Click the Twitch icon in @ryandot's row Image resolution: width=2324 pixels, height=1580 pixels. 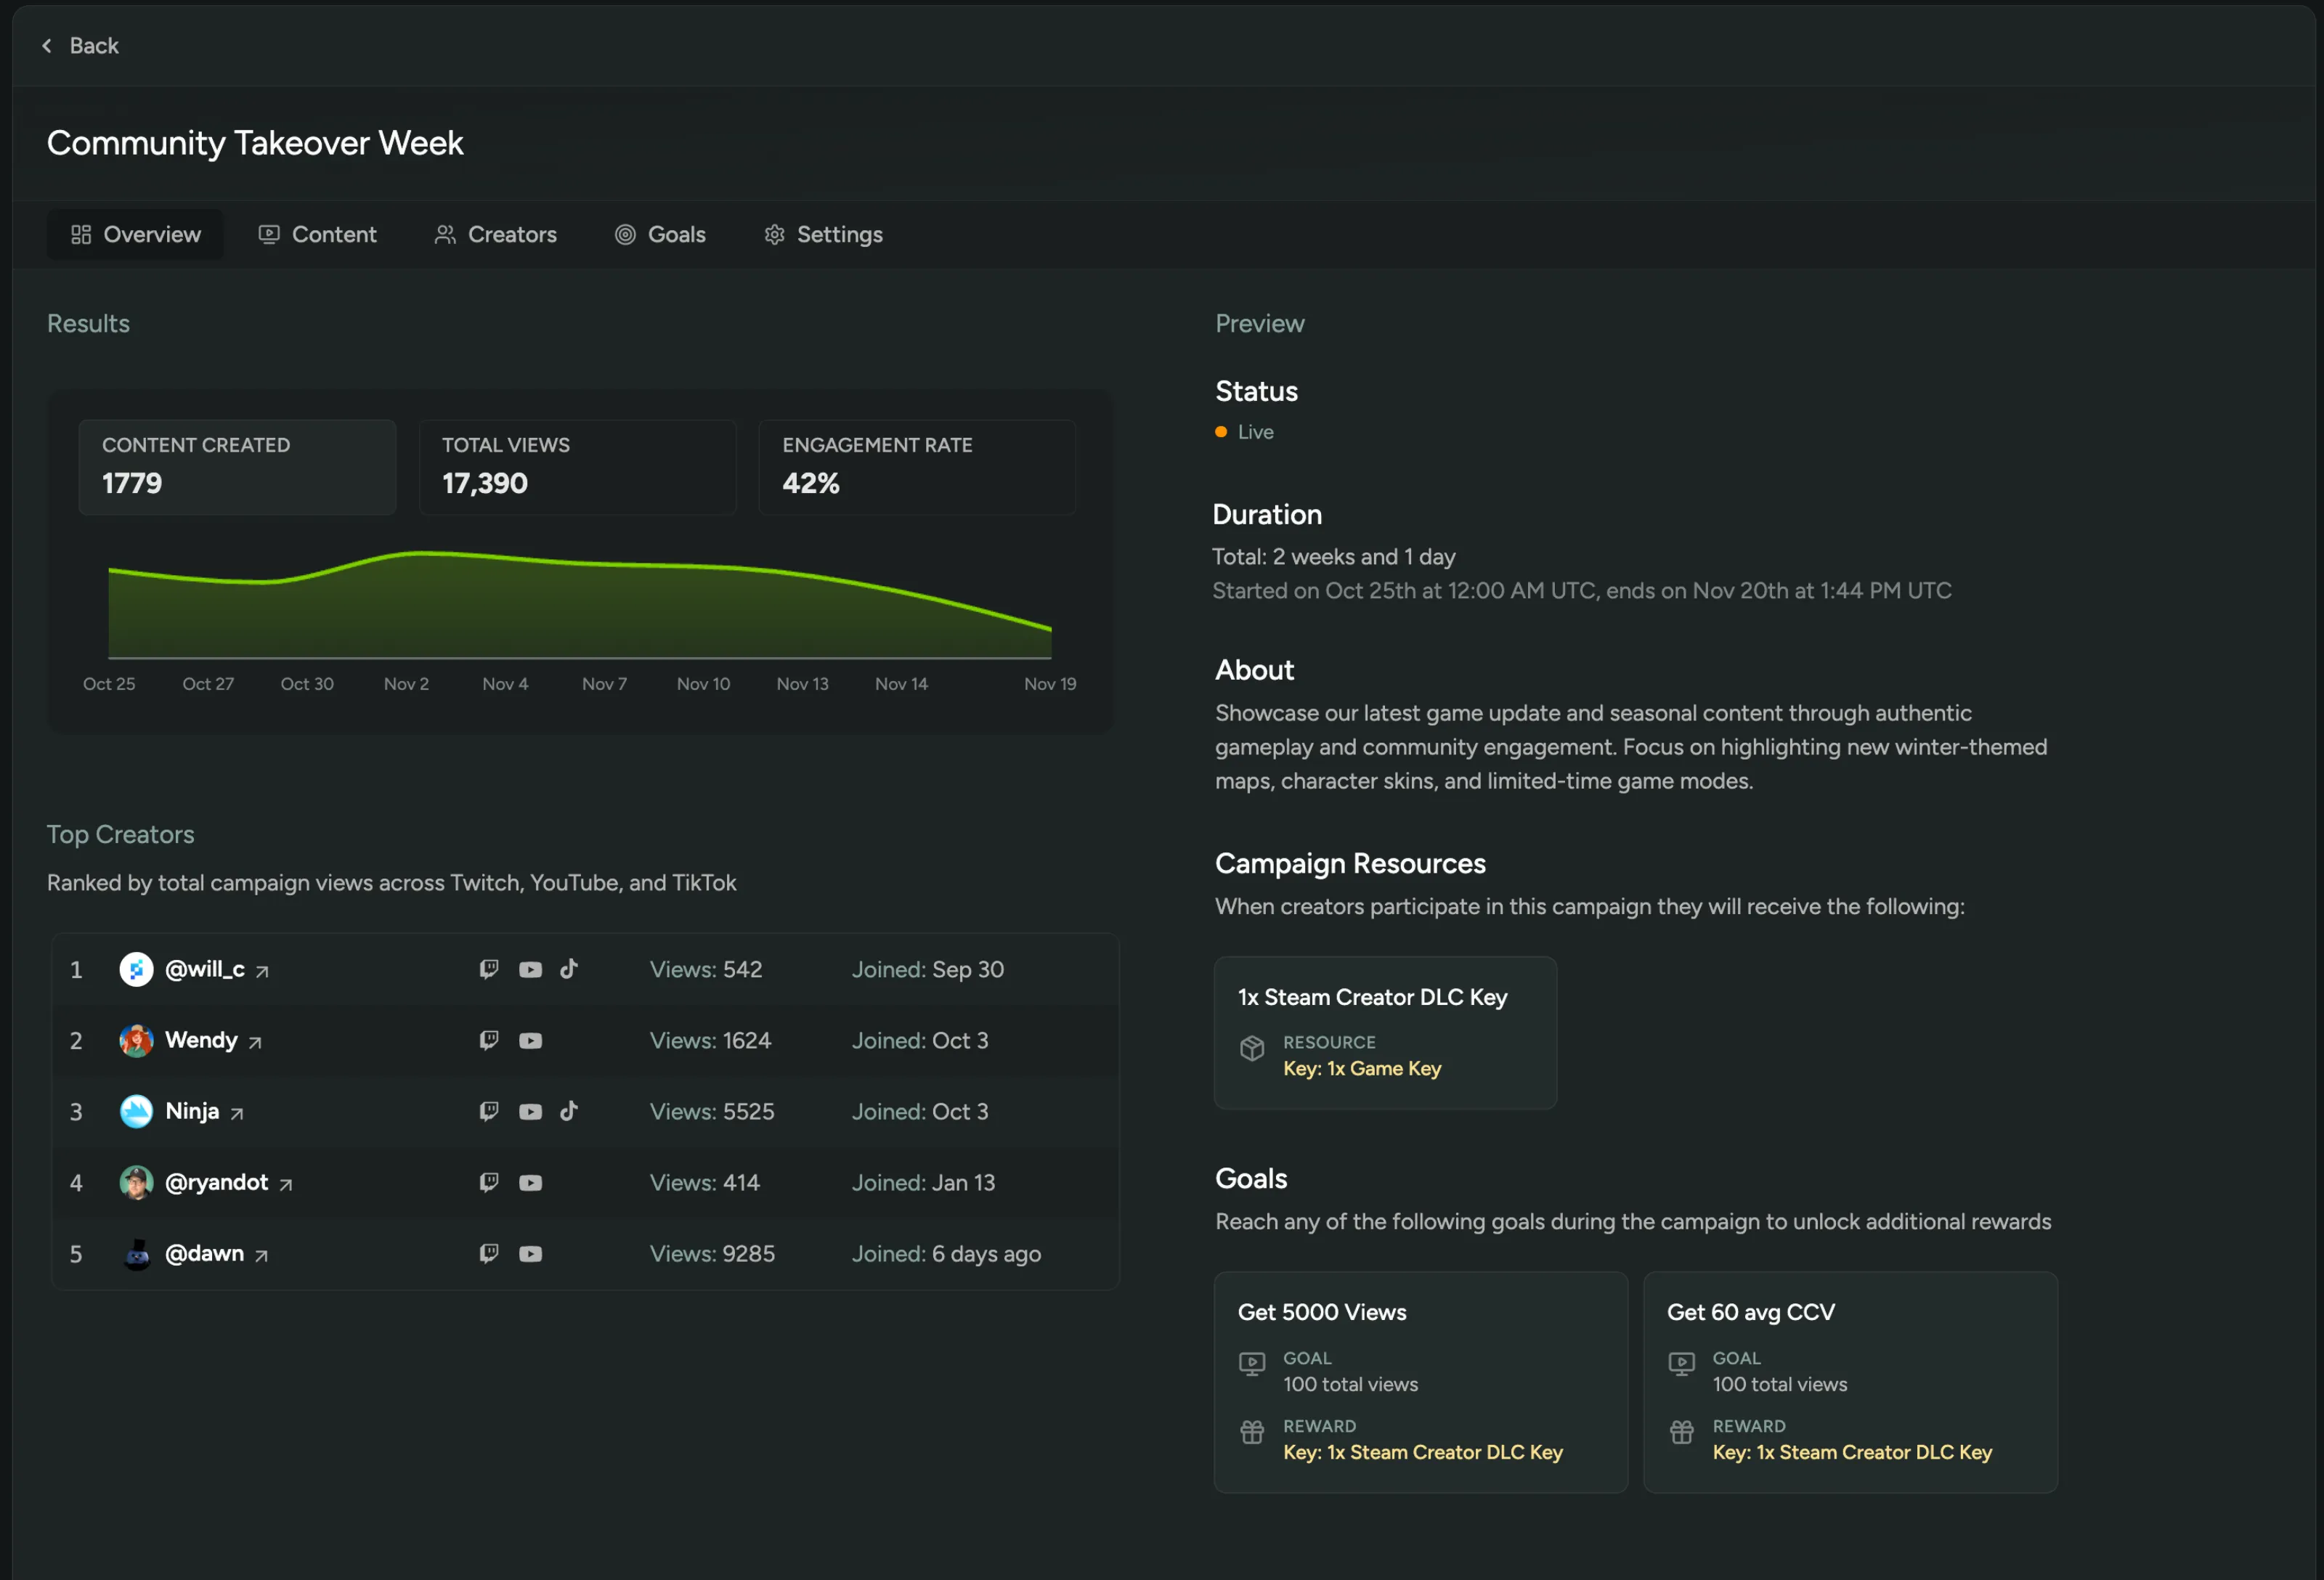(x=488, y=1182)
